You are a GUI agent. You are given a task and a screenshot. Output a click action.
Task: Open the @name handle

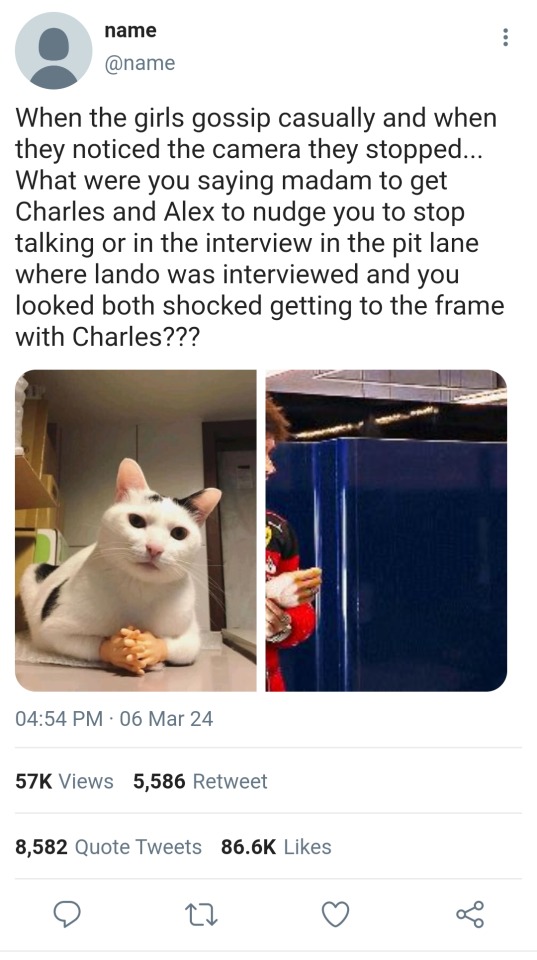click(140, 63)
